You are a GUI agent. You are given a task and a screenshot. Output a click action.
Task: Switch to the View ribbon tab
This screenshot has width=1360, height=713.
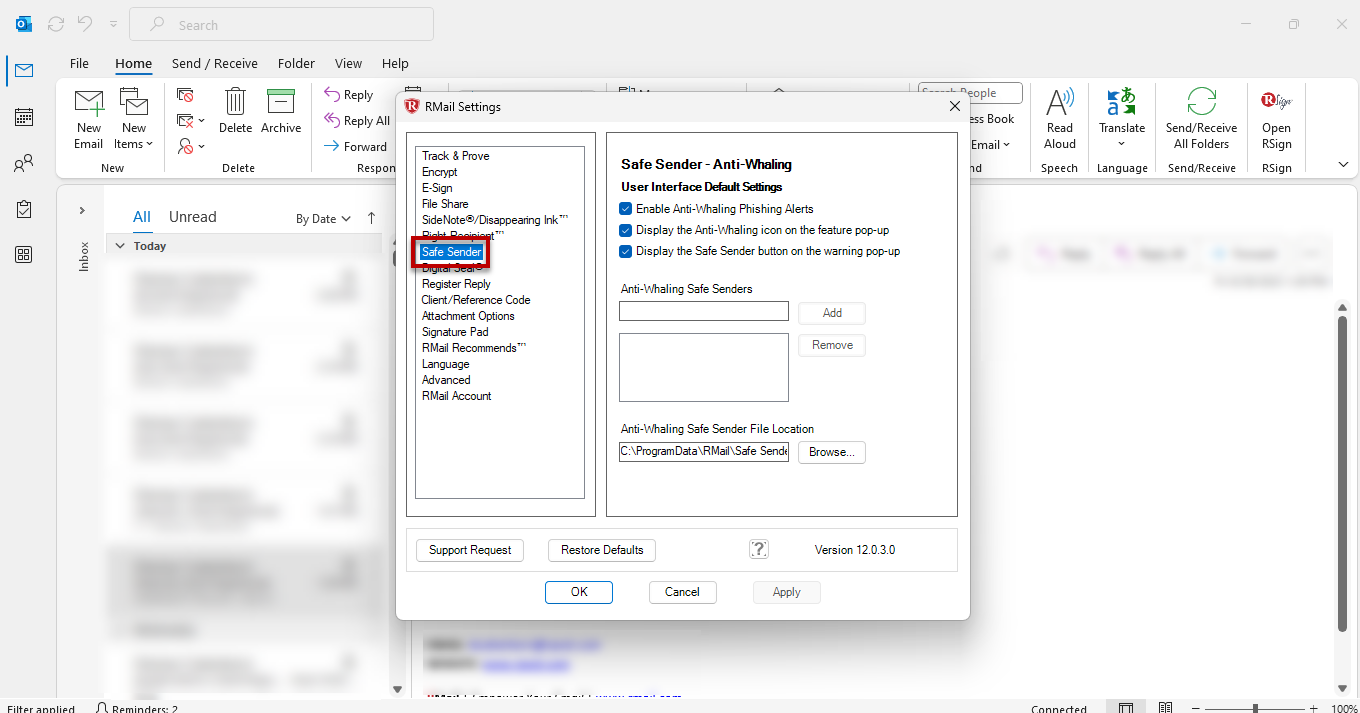pyautogui.click(x=348, y=63)
